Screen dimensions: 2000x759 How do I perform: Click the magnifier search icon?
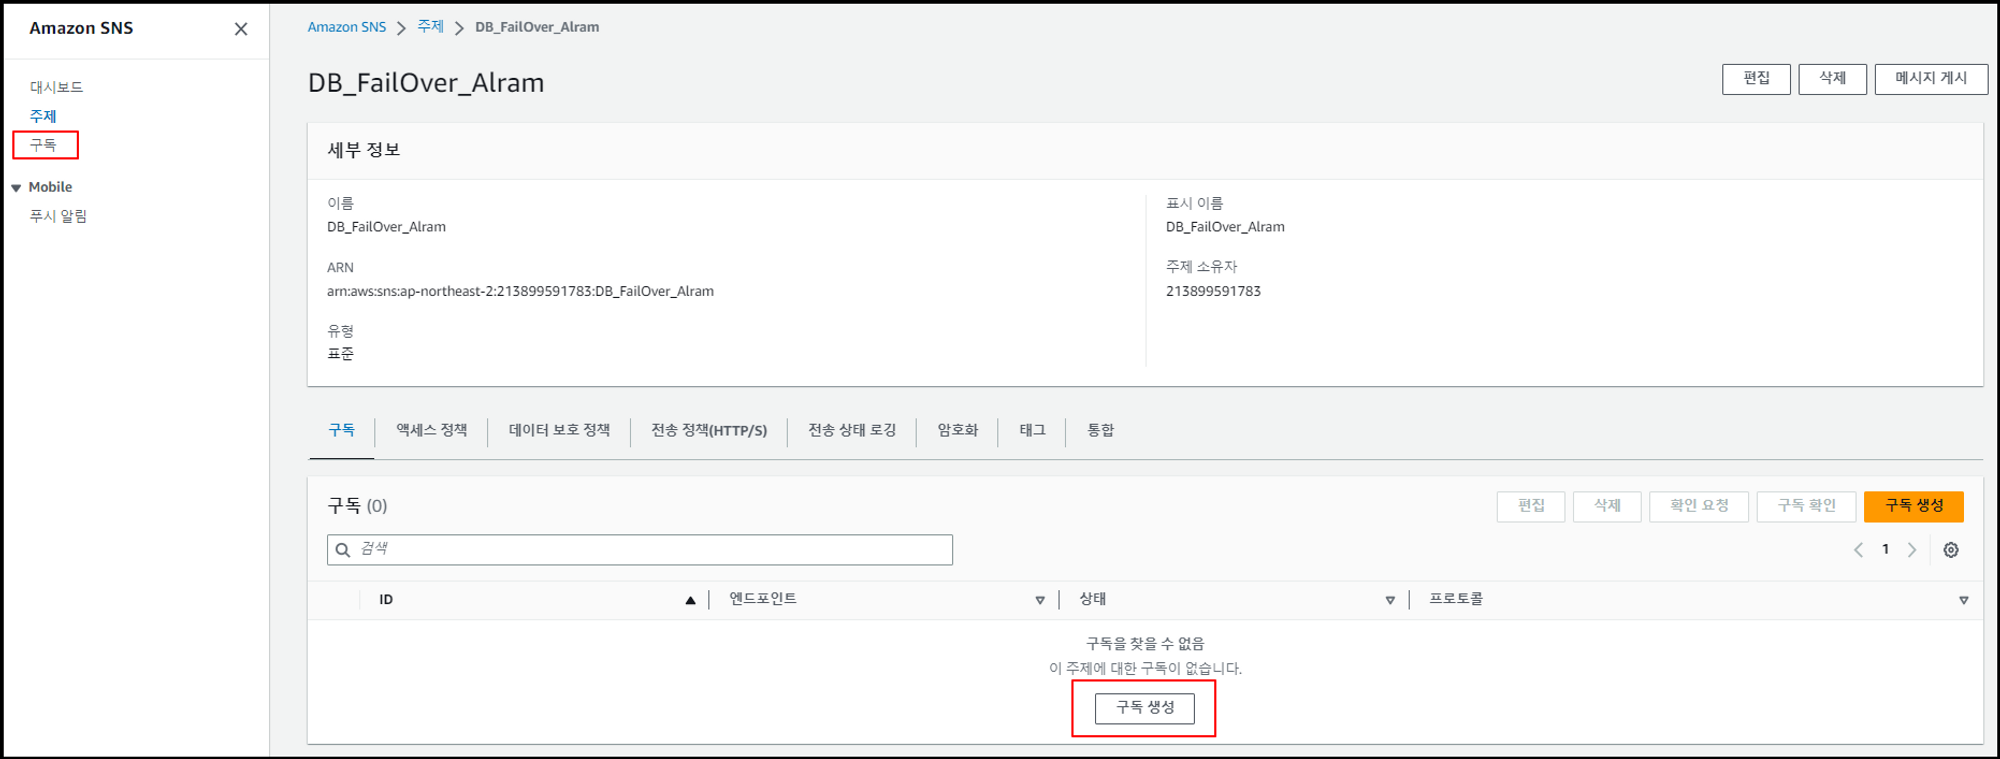click(343, 550)
